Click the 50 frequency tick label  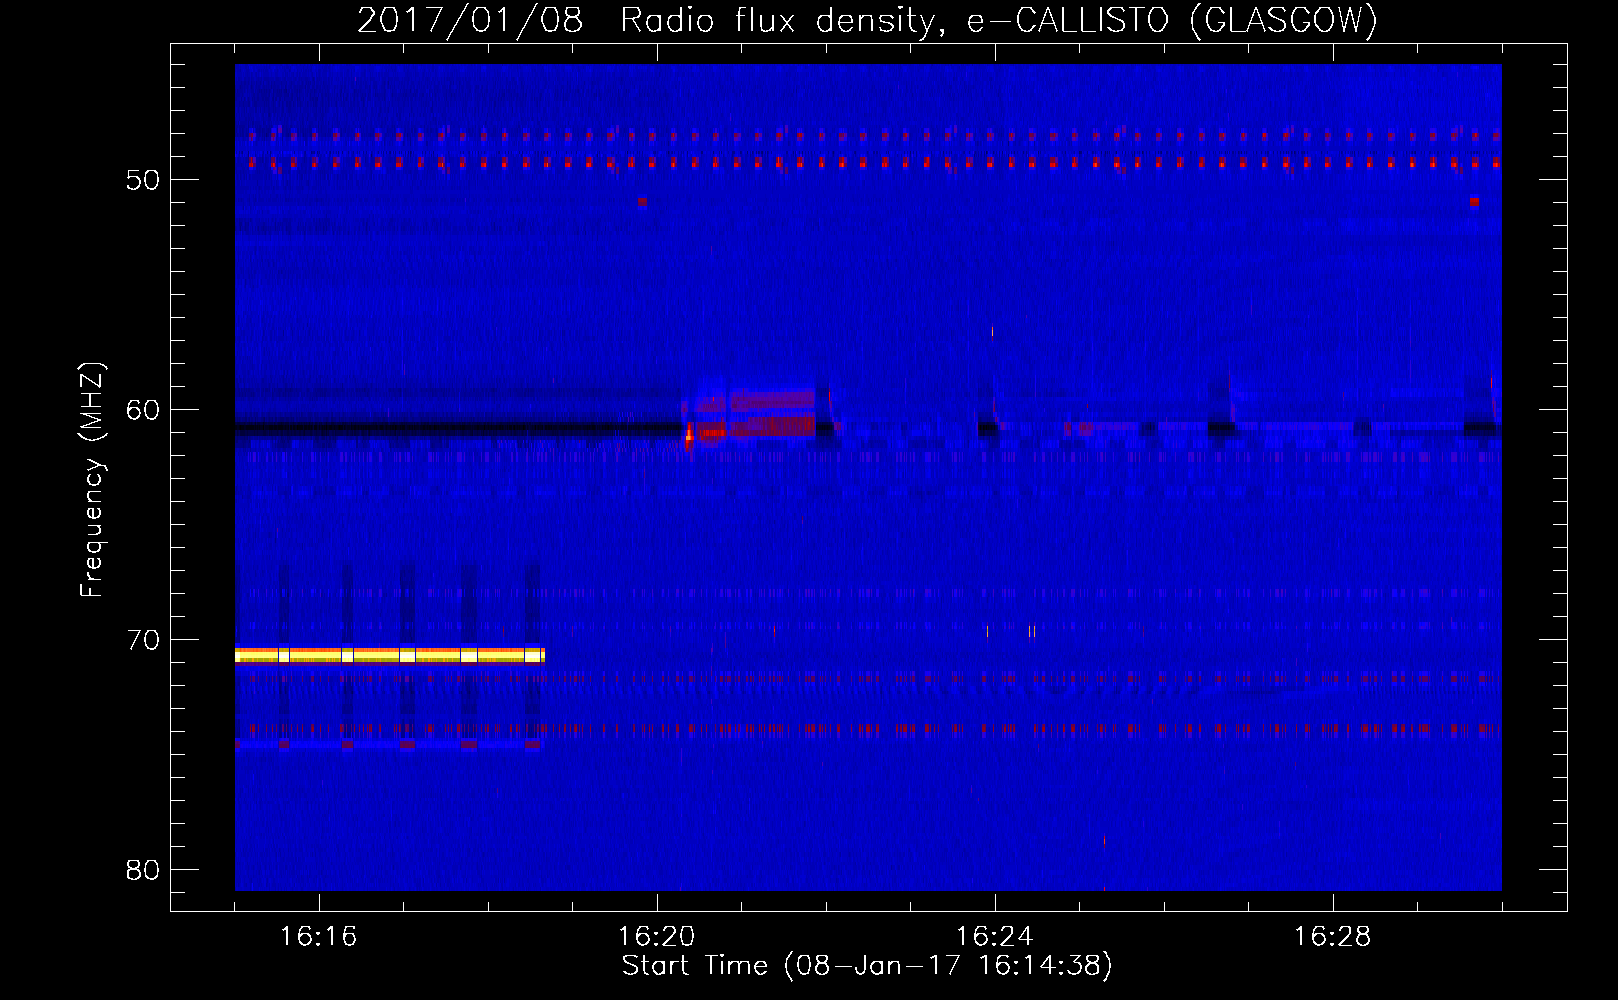[x=143, y=180]
